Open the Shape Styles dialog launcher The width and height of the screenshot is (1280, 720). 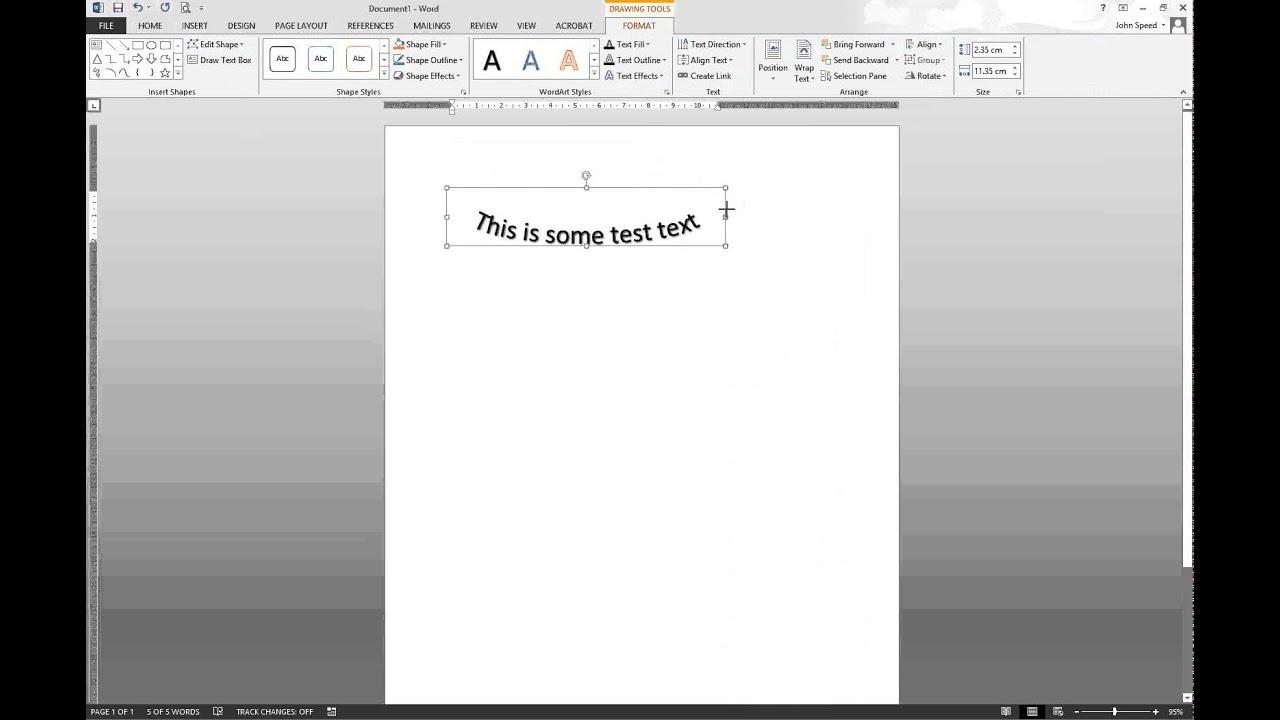(x=463, y=92)
